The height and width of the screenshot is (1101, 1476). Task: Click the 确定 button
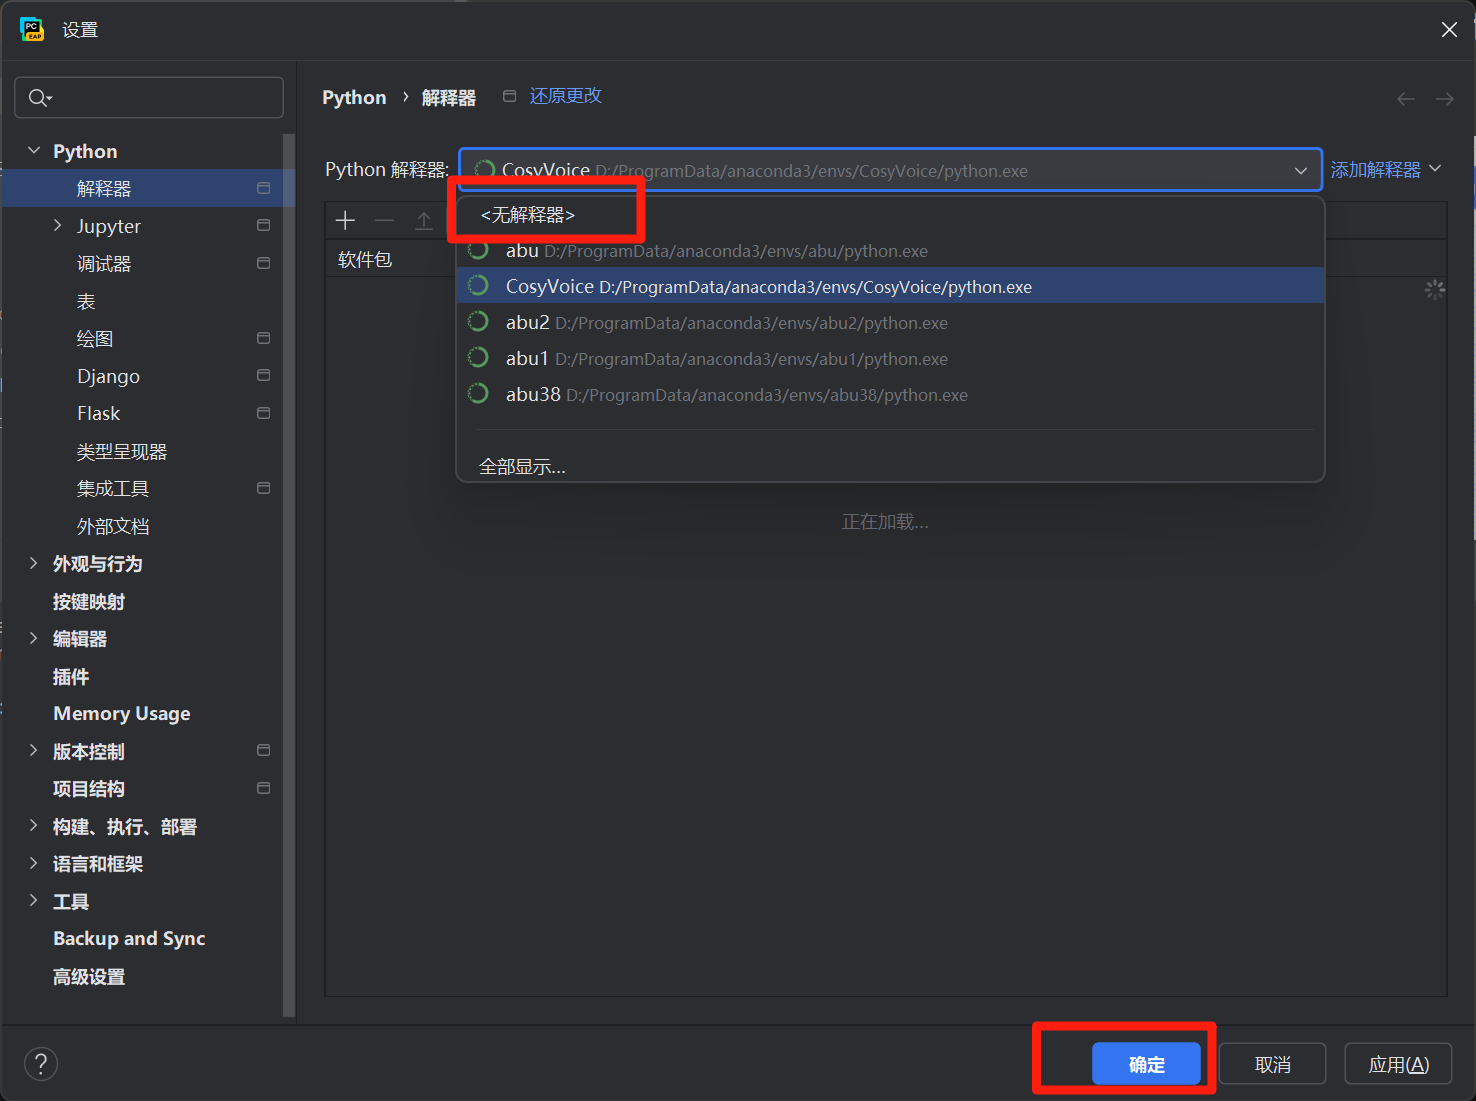(x=1146, y=1064)
